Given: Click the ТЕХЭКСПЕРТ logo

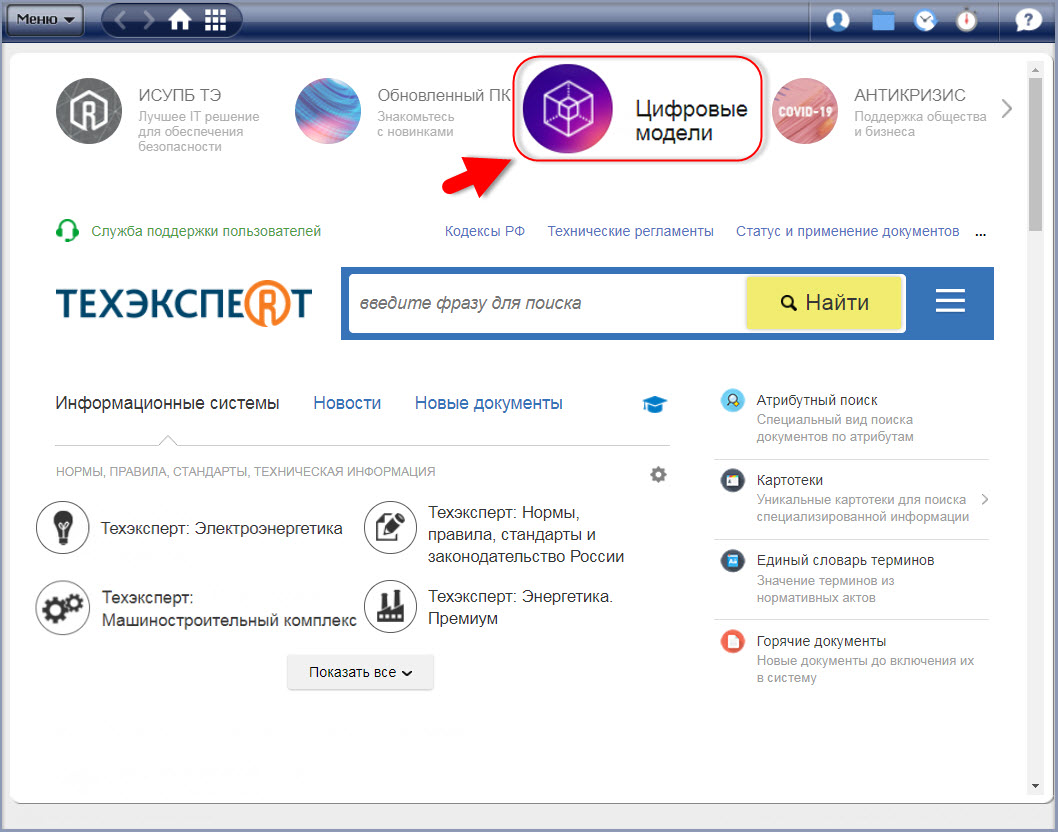Looking at the screenshot, I should click(184, 303).
